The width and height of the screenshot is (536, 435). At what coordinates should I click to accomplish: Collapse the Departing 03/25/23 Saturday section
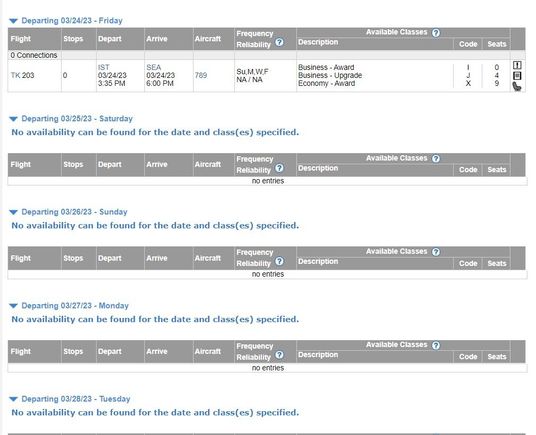[x=13, y=119]
